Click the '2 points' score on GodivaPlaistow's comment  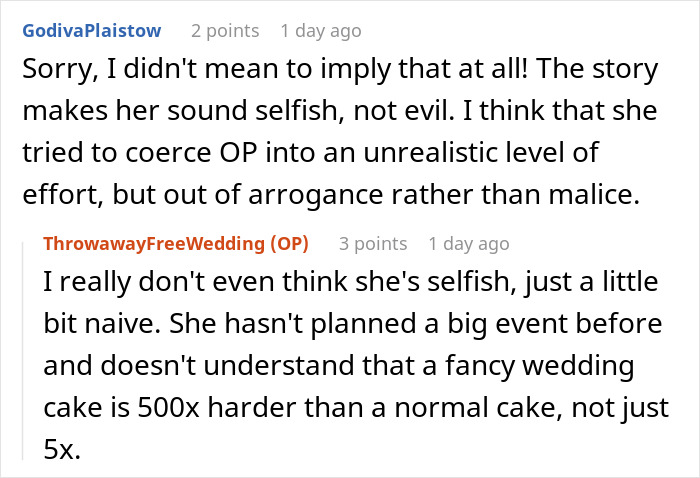[226, 31]
